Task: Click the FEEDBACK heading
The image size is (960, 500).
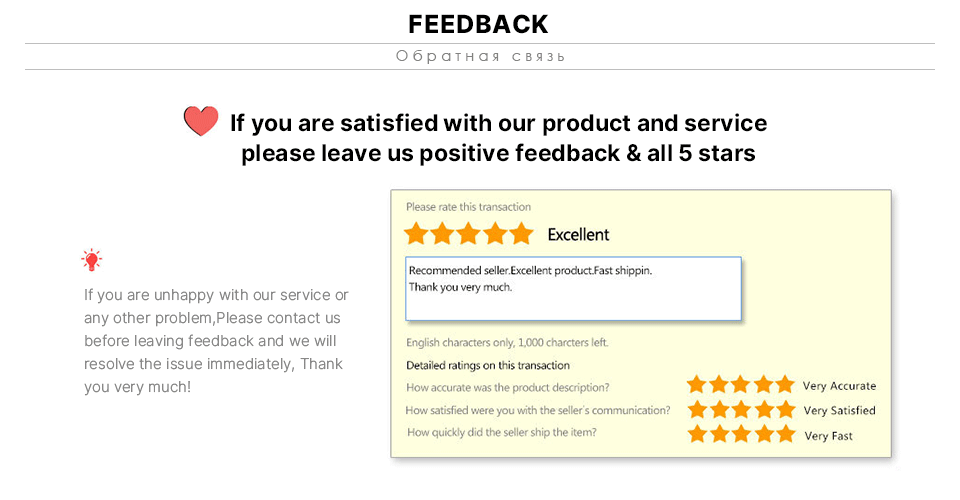Action: (478, 24)
